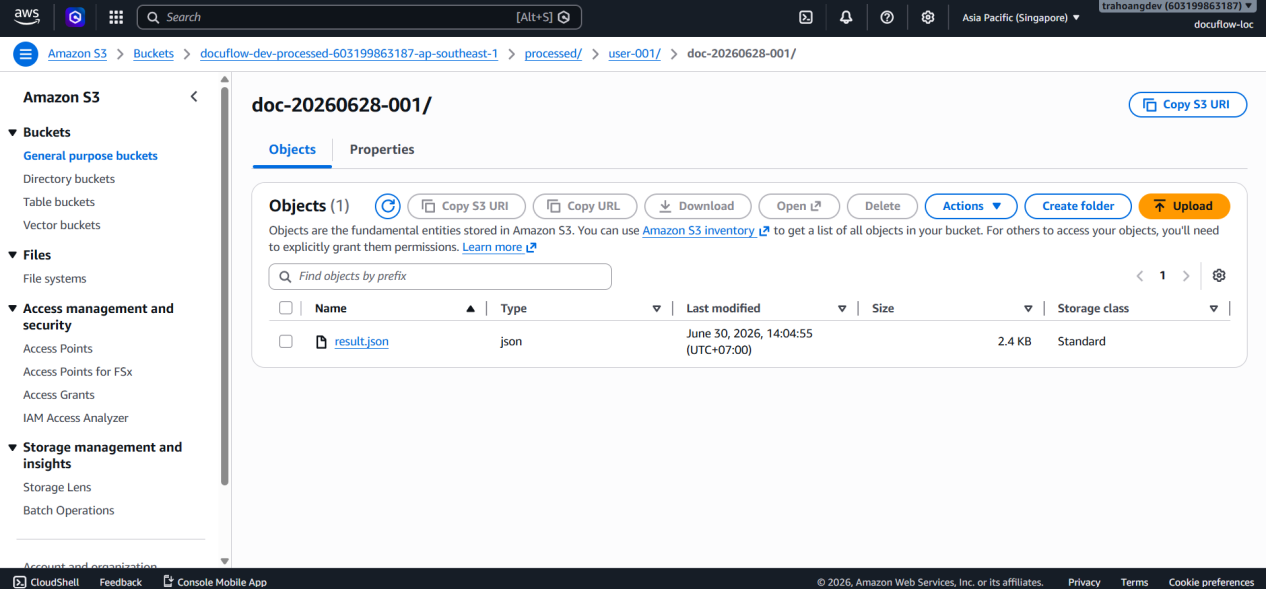The image size is (1266, 589).
Task: Click the CloudShell icon in the footer
Action: (19, 582)
